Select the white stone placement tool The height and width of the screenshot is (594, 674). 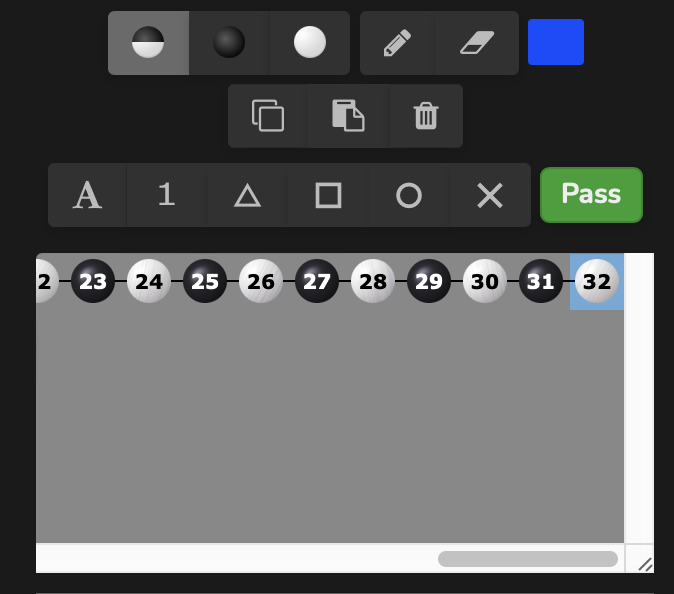point(310,43)
